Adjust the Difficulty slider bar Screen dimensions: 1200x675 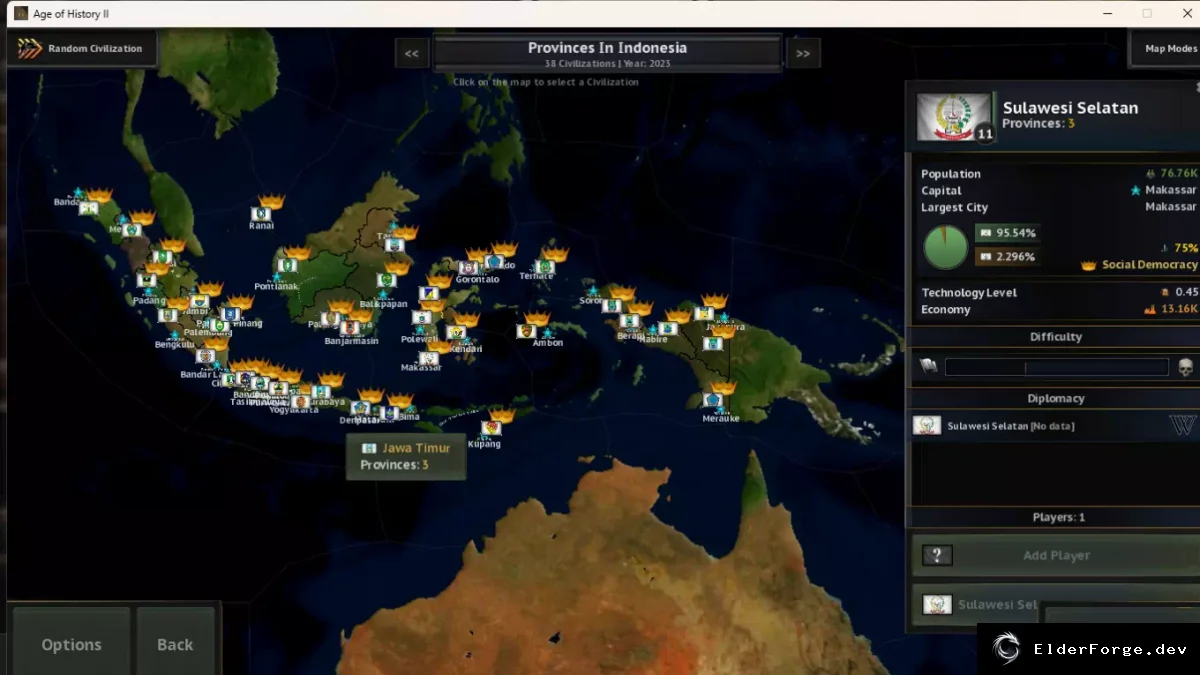(1056, 367)
